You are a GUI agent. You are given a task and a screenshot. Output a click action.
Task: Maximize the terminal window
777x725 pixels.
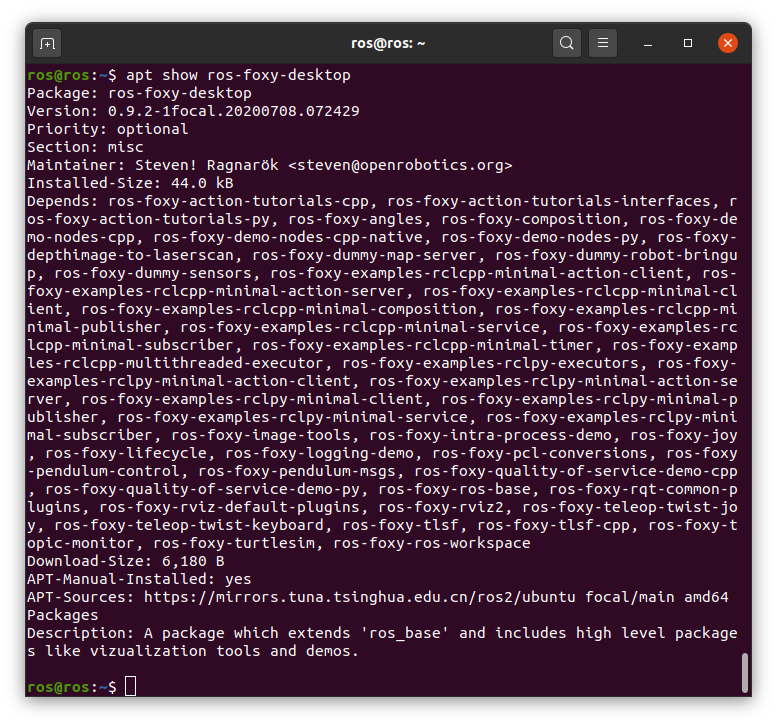pyautogui.click(x=687, y=43)
